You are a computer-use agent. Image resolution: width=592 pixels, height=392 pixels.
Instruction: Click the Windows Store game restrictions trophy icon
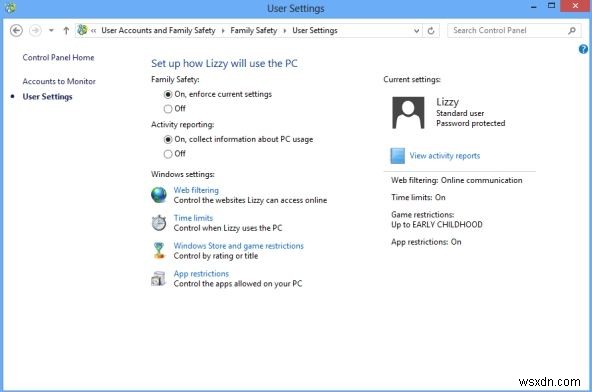pos(159,250)
